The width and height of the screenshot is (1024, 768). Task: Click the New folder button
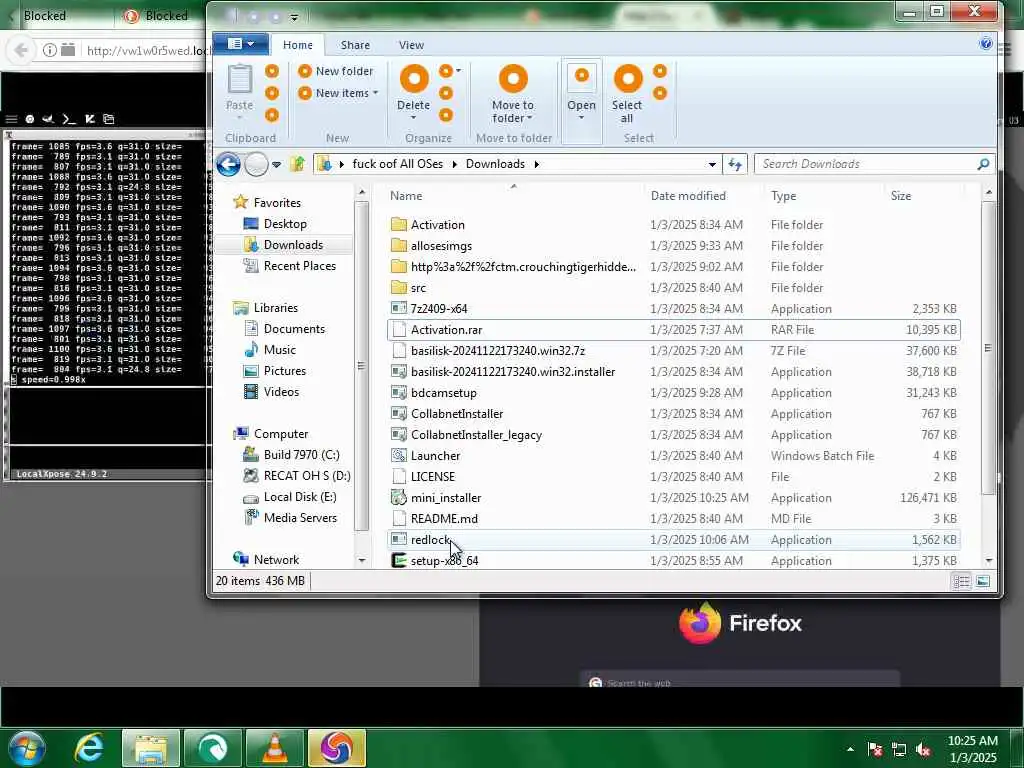click(x=336, y=71)
